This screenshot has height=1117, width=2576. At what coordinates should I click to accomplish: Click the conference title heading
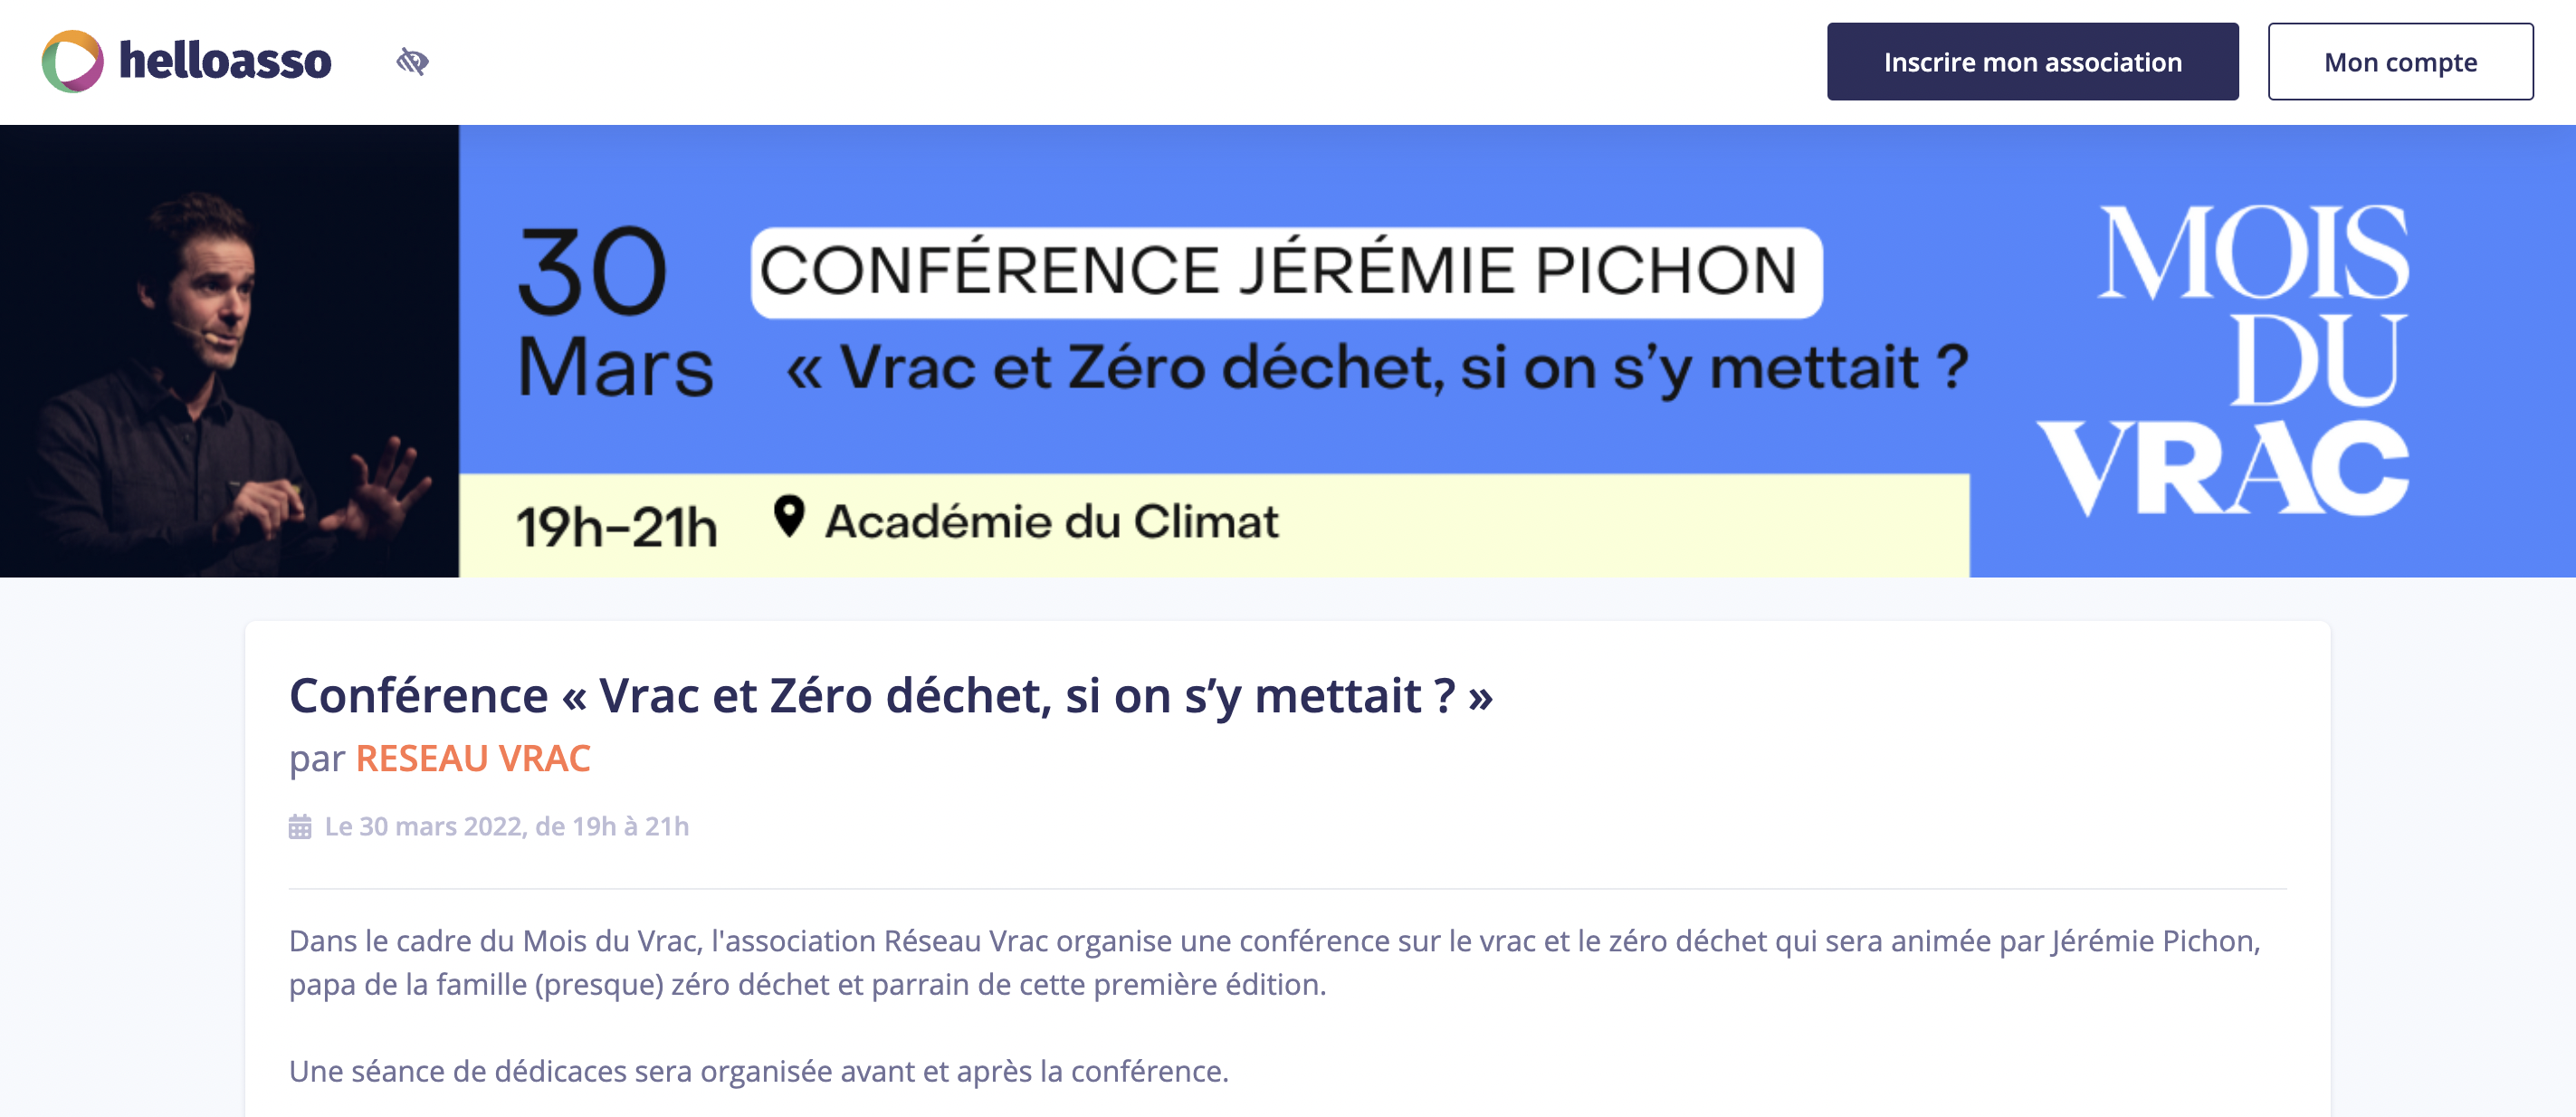click(890, 696)
